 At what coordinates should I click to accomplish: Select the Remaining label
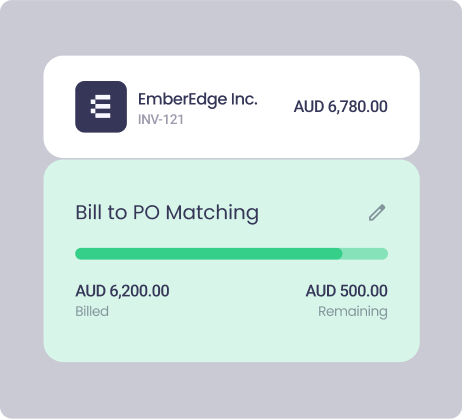(x=353, y=312)
